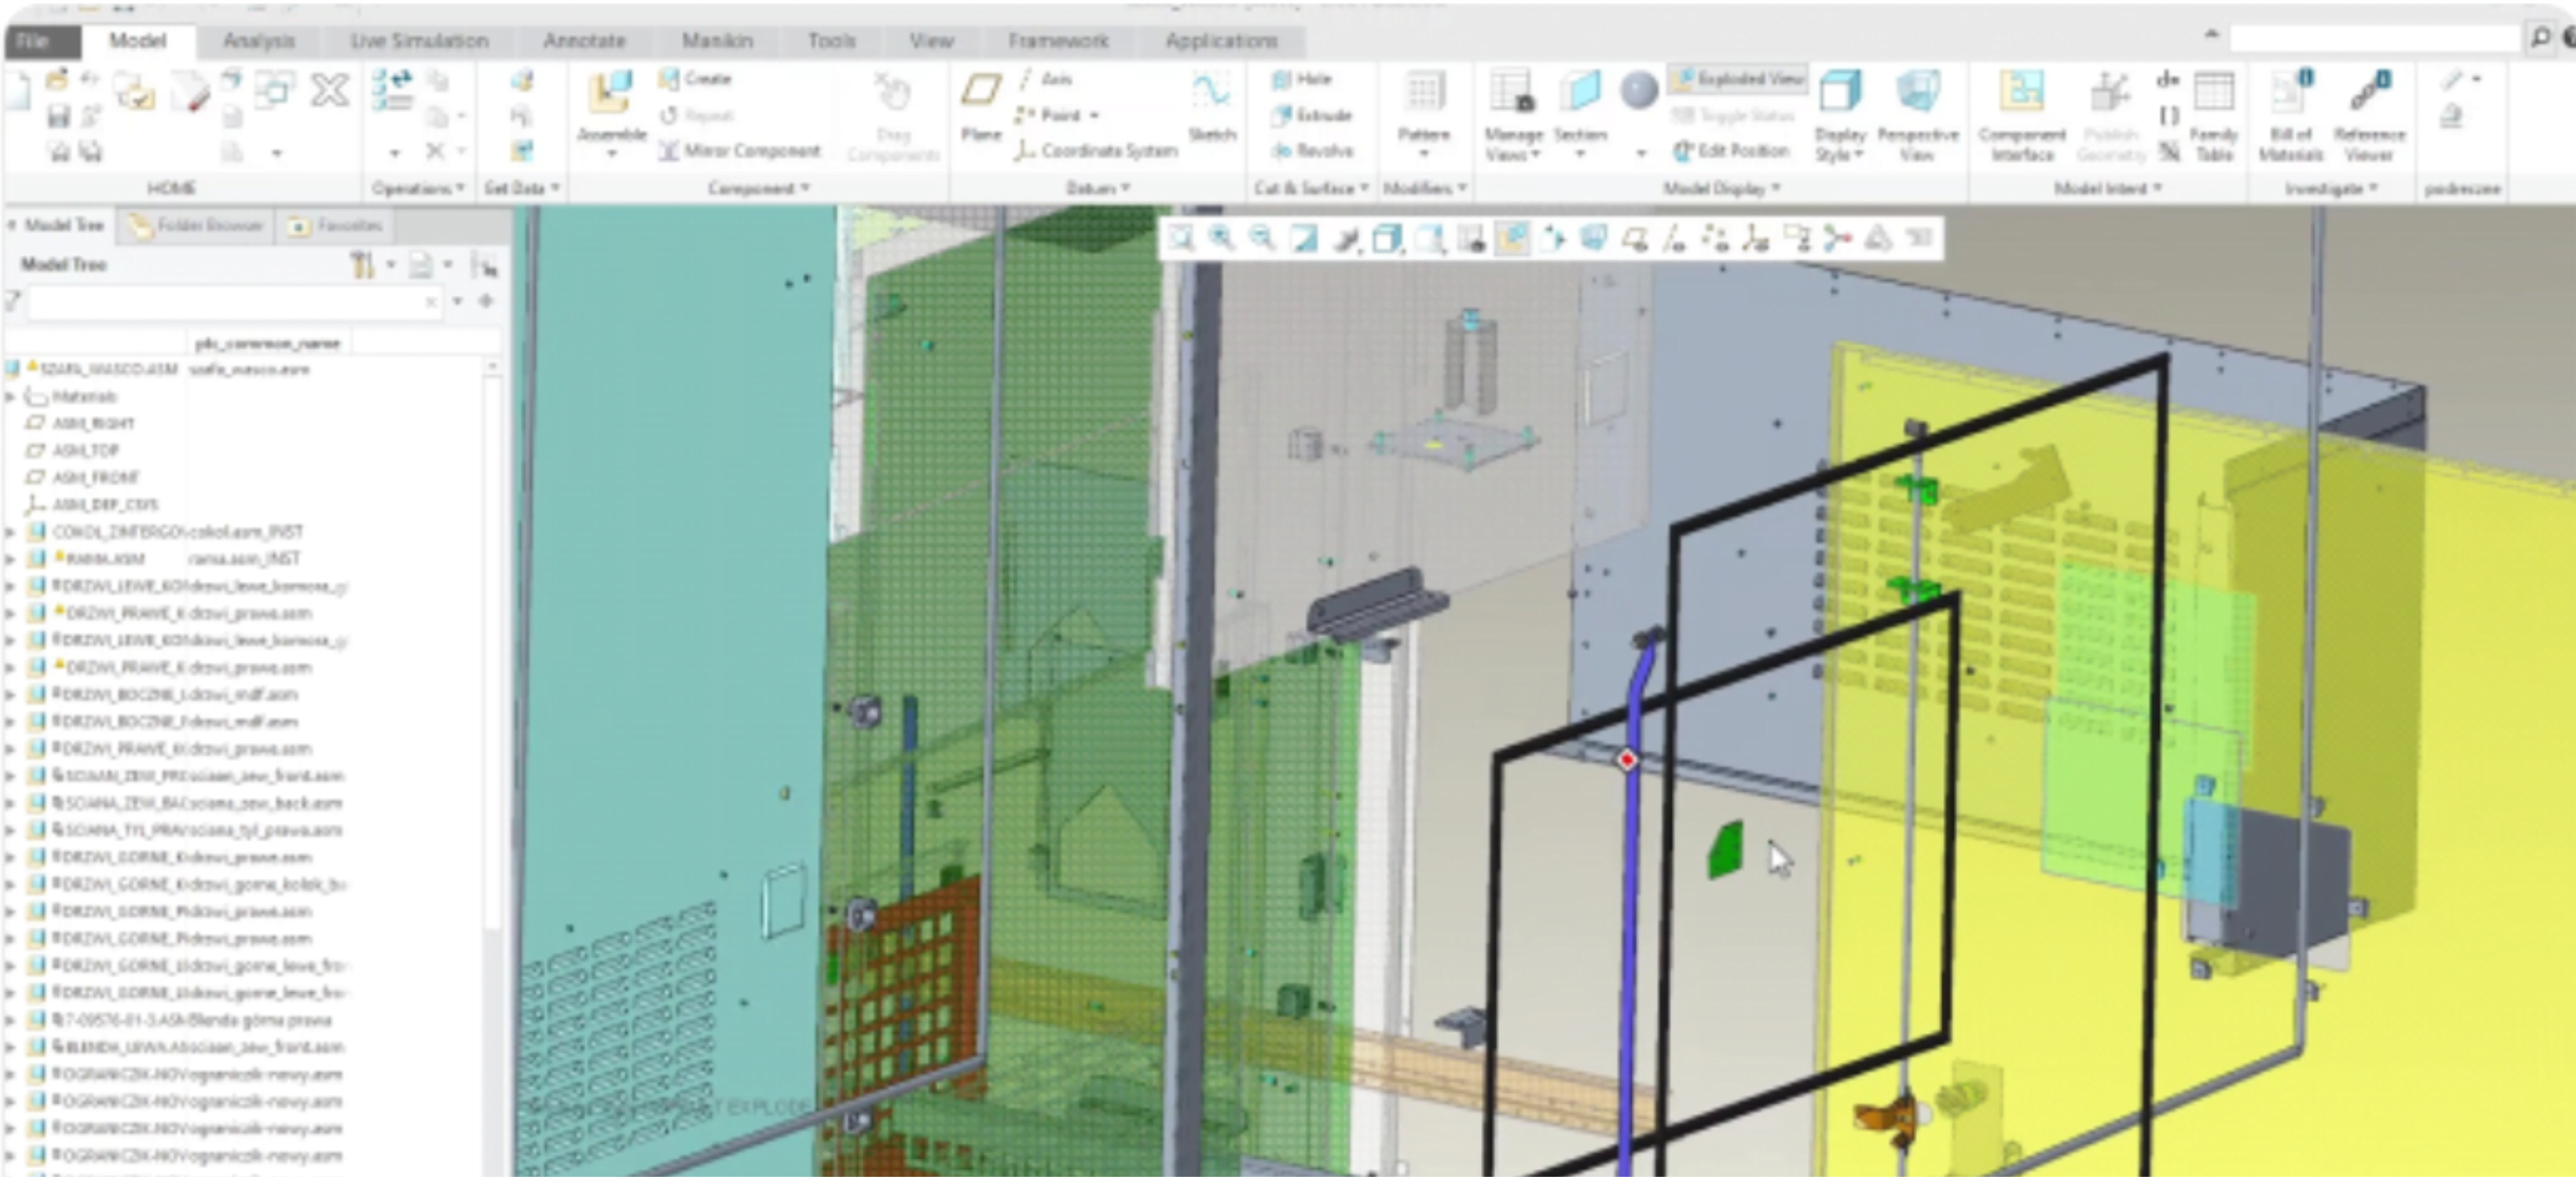Open the Manage Views dropdown
This screenshot has width=2576, height=1177.
[x=1512, y=145]
